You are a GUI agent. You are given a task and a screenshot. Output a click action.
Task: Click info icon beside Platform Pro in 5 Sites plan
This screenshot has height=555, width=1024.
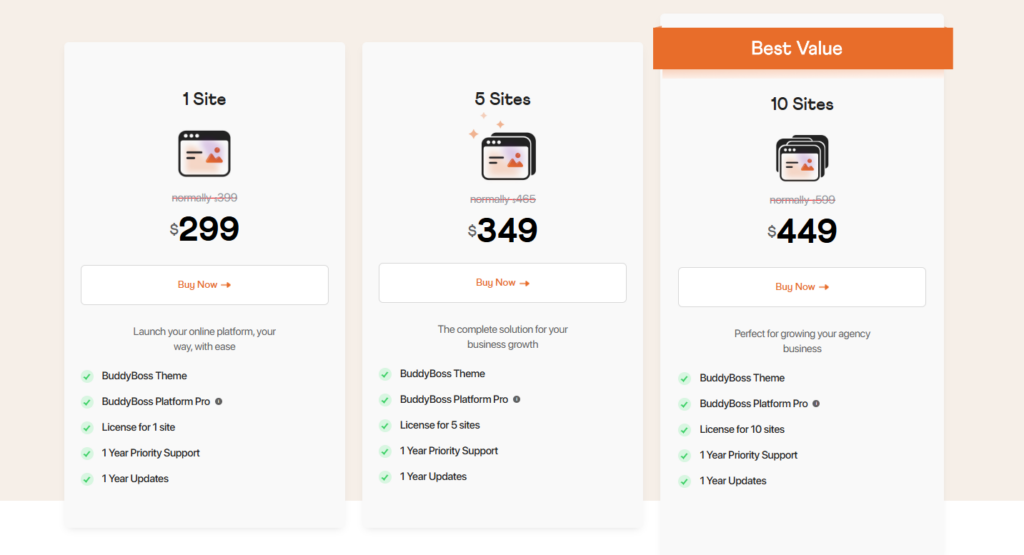(517, 400)
